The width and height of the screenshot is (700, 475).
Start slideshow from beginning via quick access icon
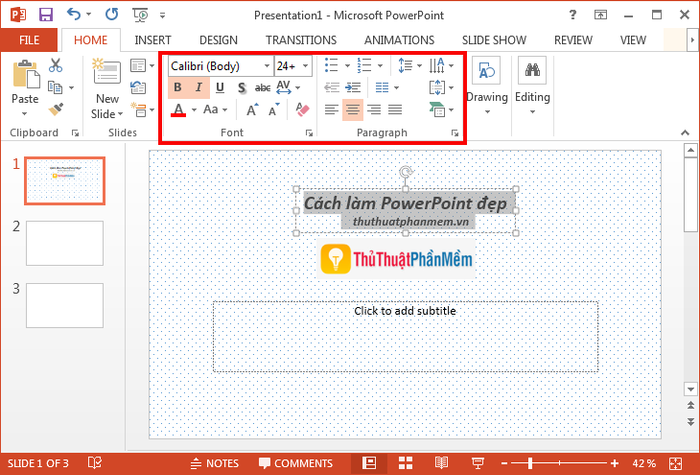140,15
